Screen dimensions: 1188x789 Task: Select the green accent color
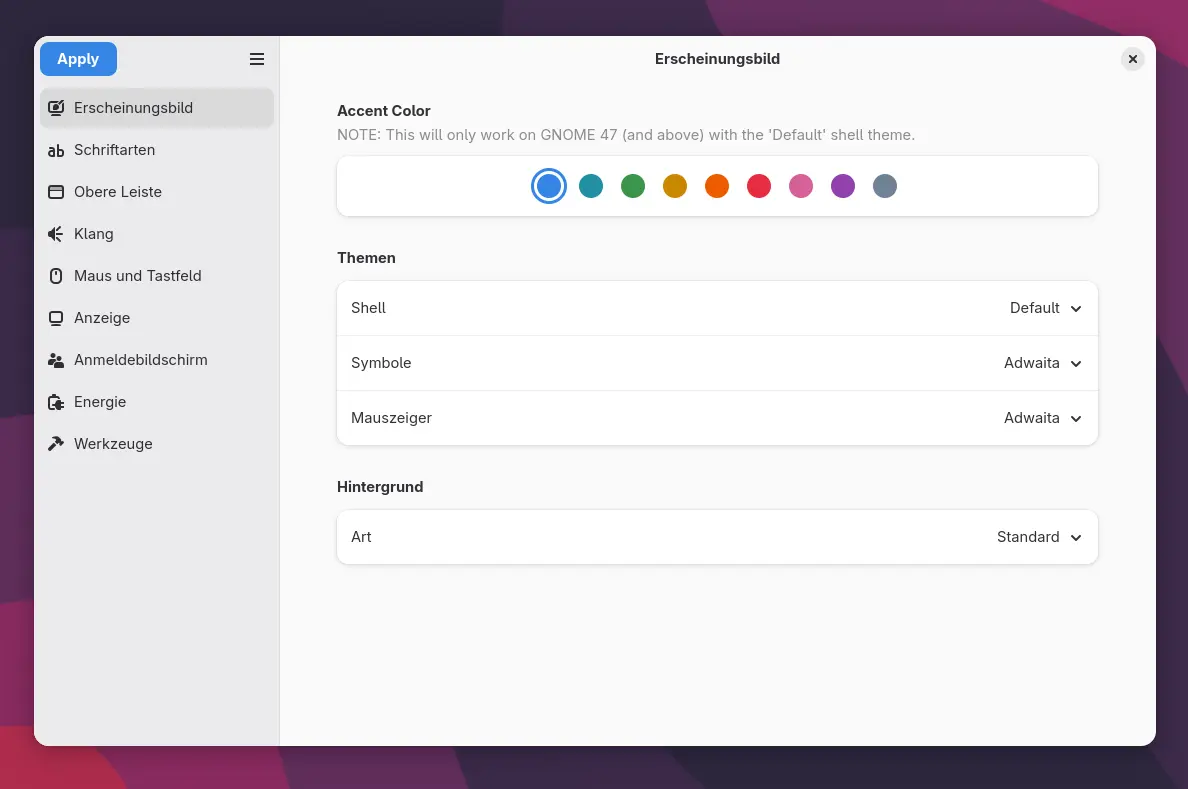(633, 186)
